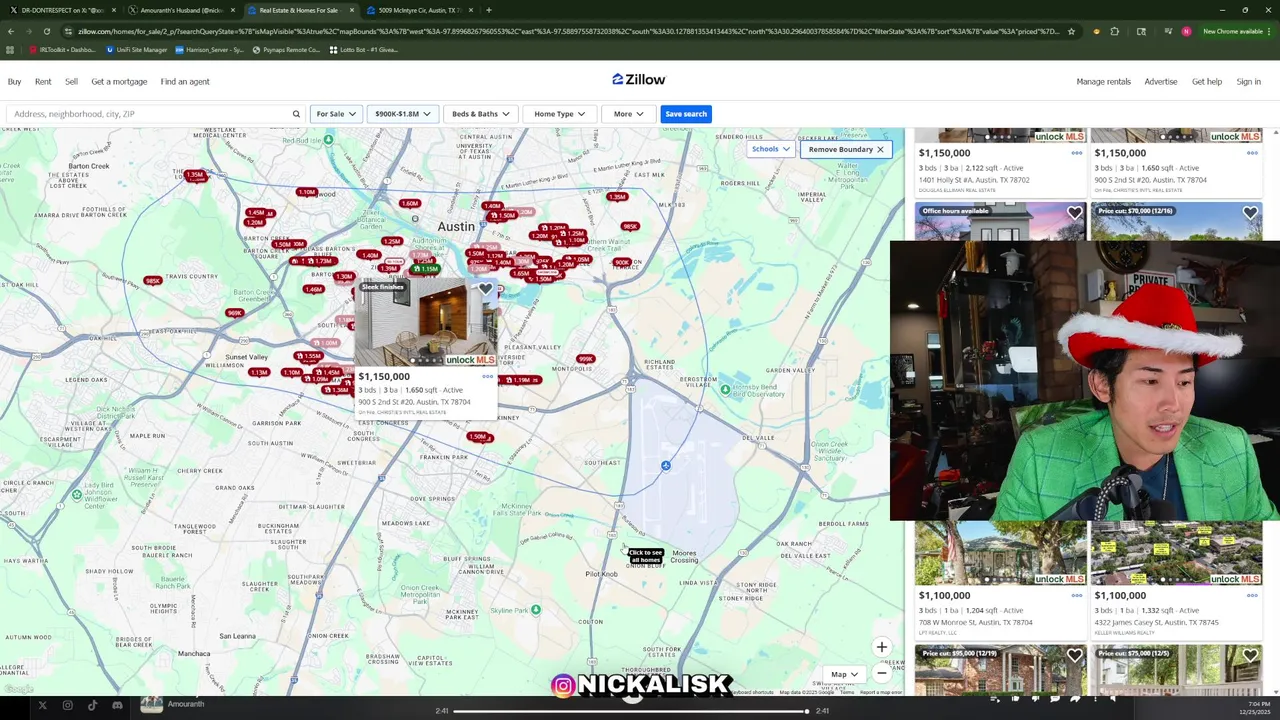Zoom out the map with minus button
This screenshot has height=720, width=1280.
[881, 673]
